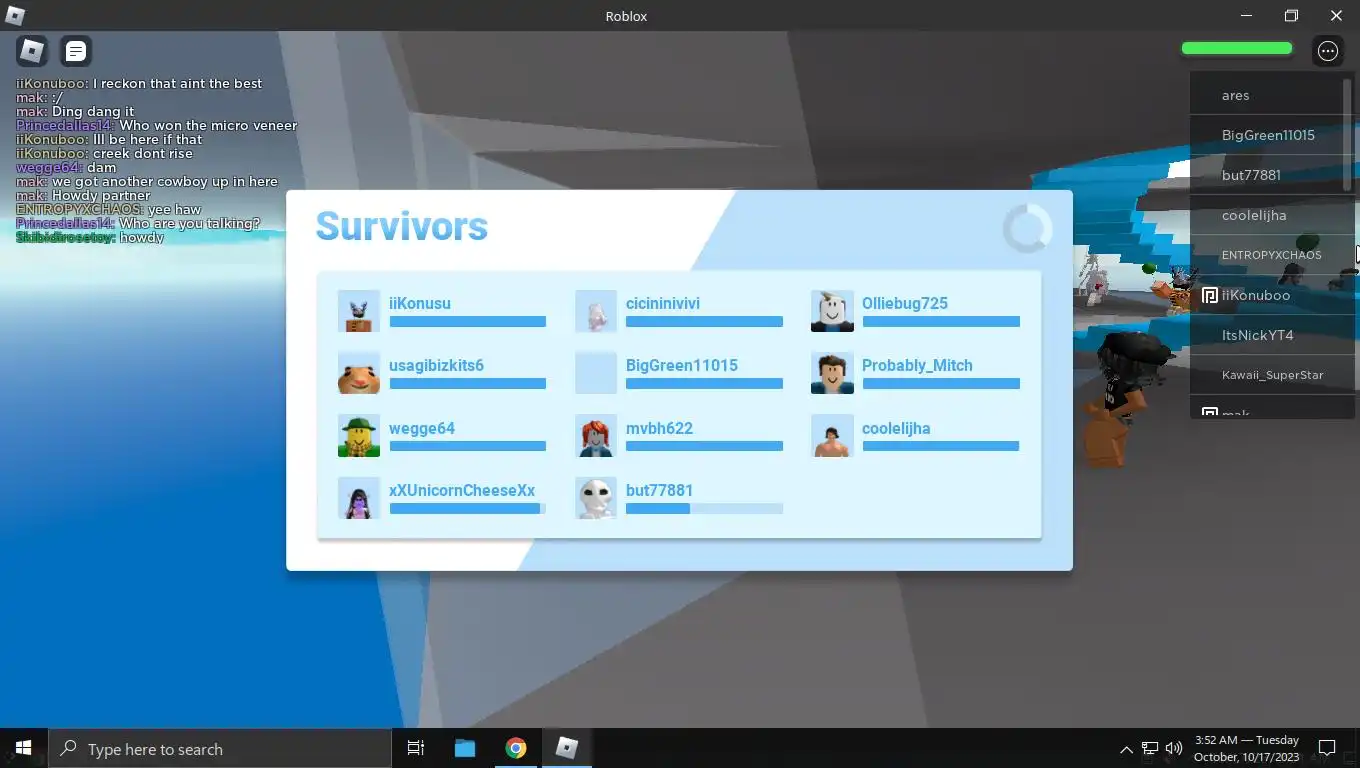Click usagibizkits6's avatar thumbnail
This screenshot has width=1360, height=768.
(x=359, y=373)
